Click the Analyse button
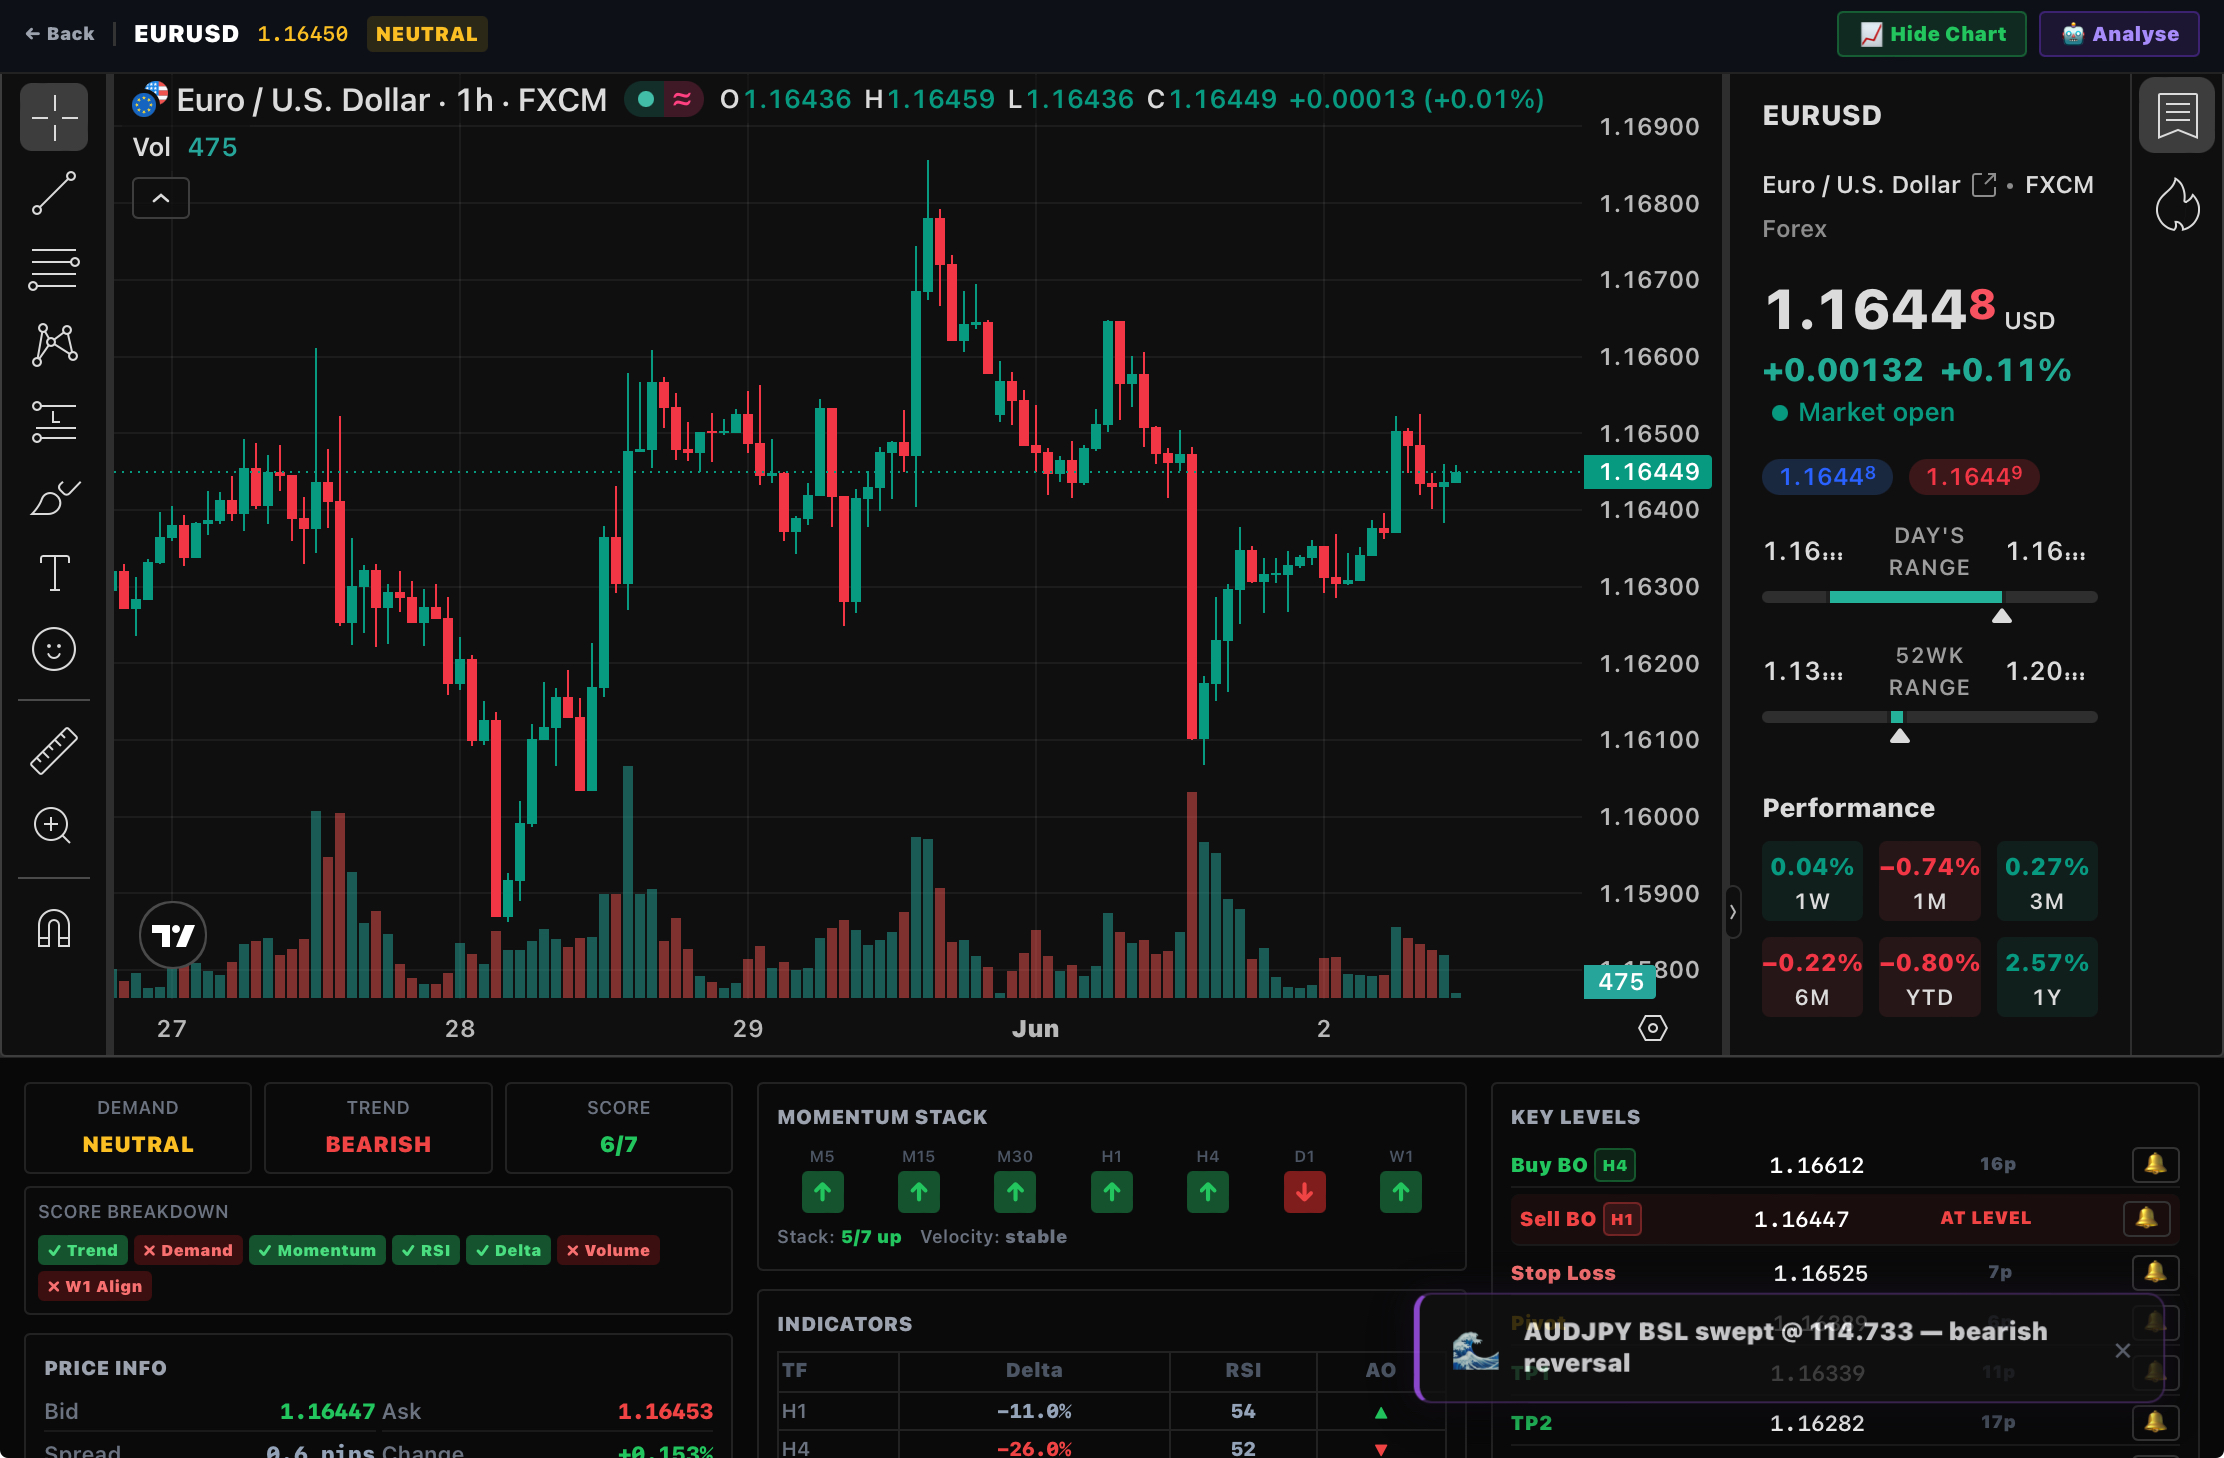Screen dimensions: 2224x1458 pyautogui.click(x=2119, y=34)
